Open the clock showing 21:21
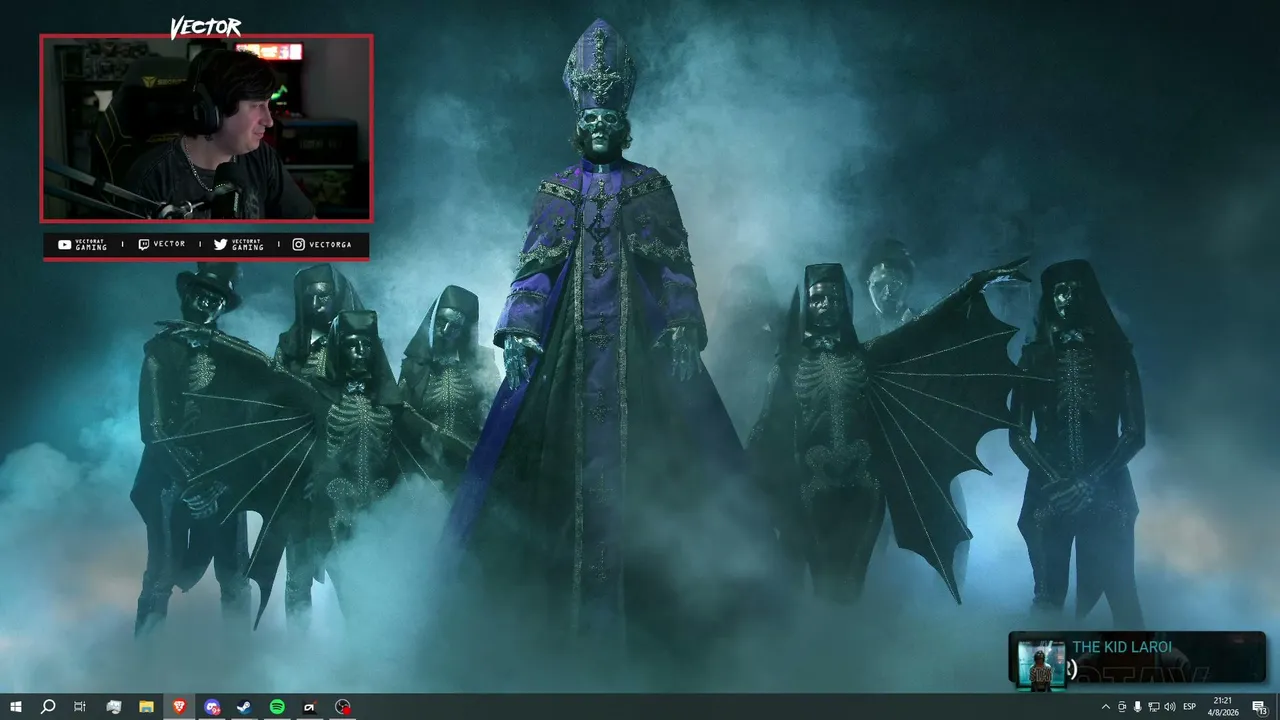Viewport: 1280px width, 720px height. [x=1222, y=707]
